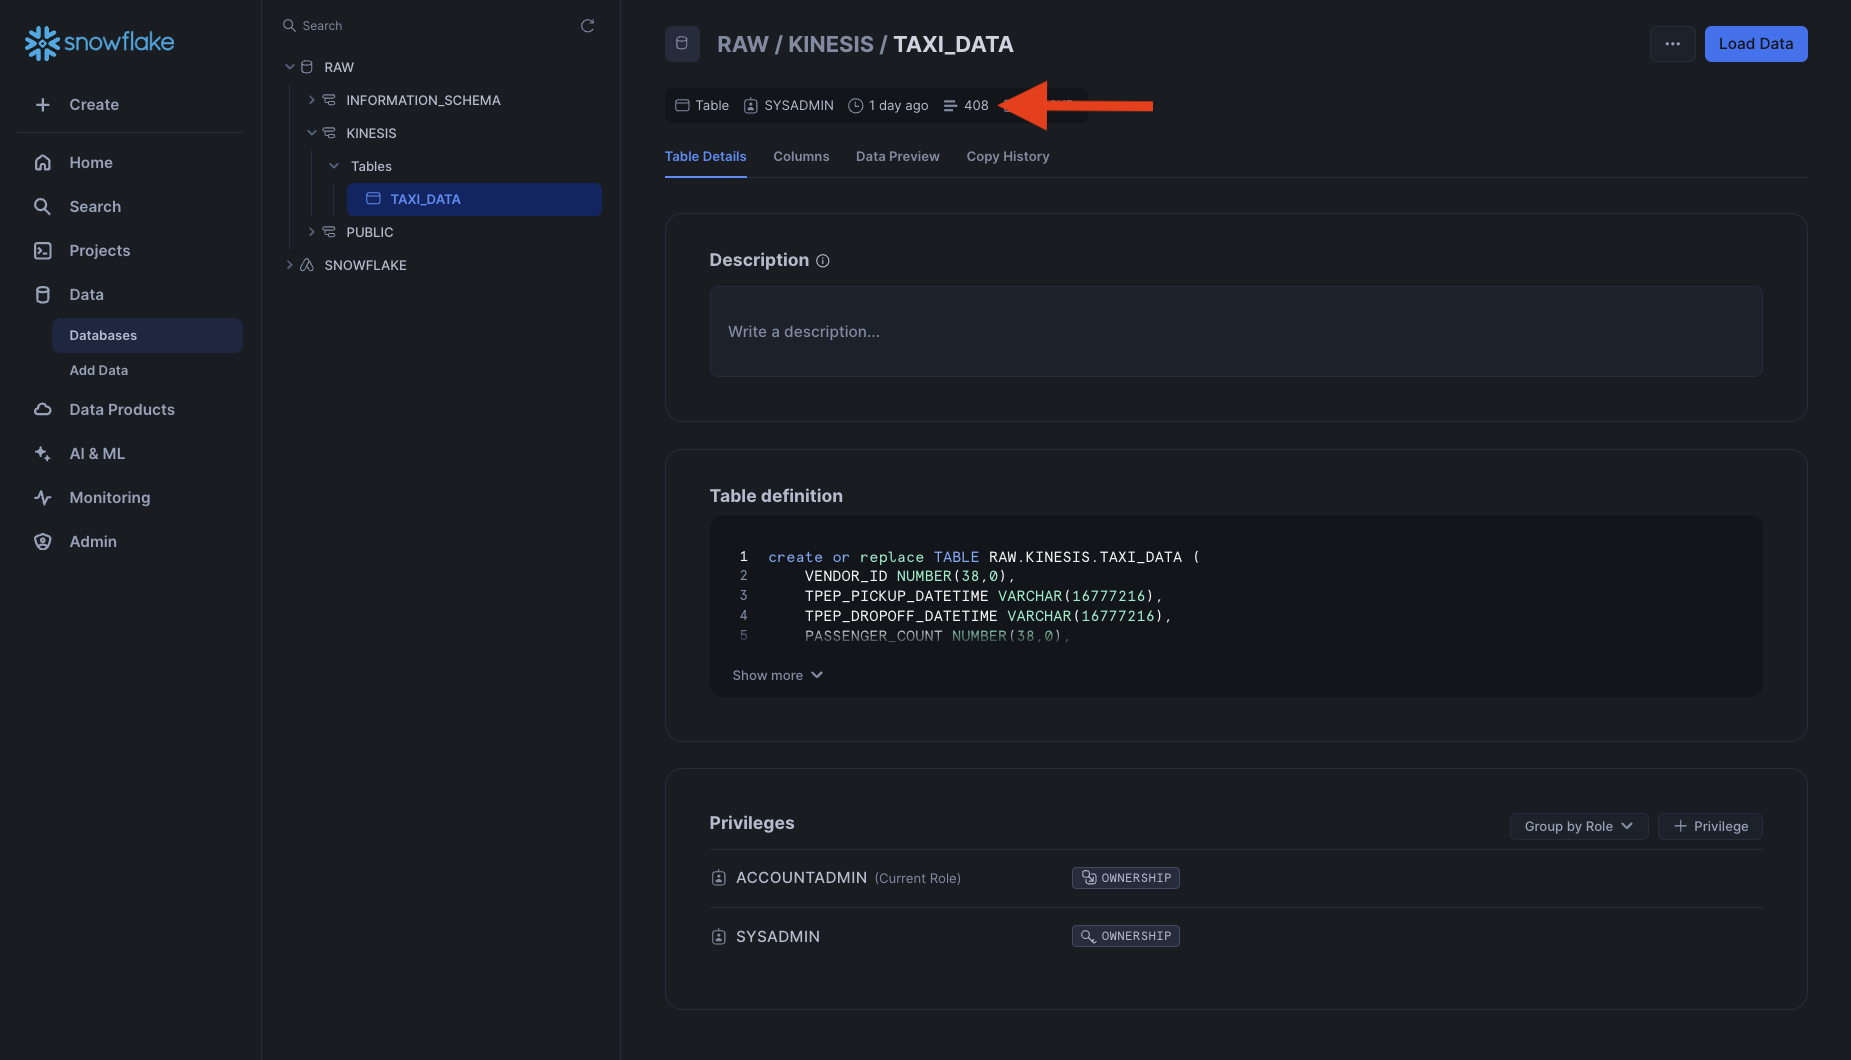Click the Monitoring pulse icon
Viewport: 1851px width, 1060px height.
tap(42, 497)
